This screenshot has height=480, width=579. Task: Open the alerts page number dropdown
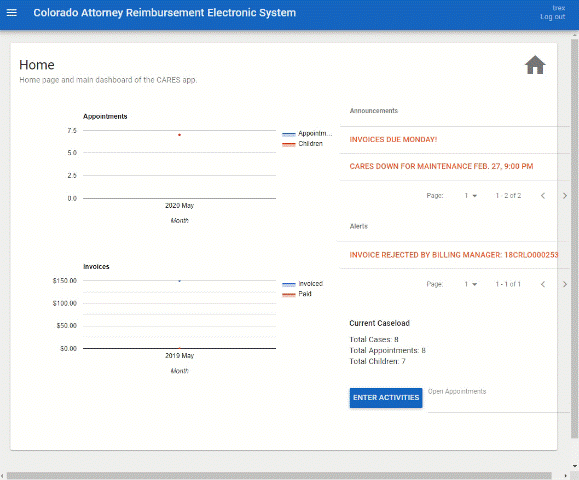click(x=470, y=284)
